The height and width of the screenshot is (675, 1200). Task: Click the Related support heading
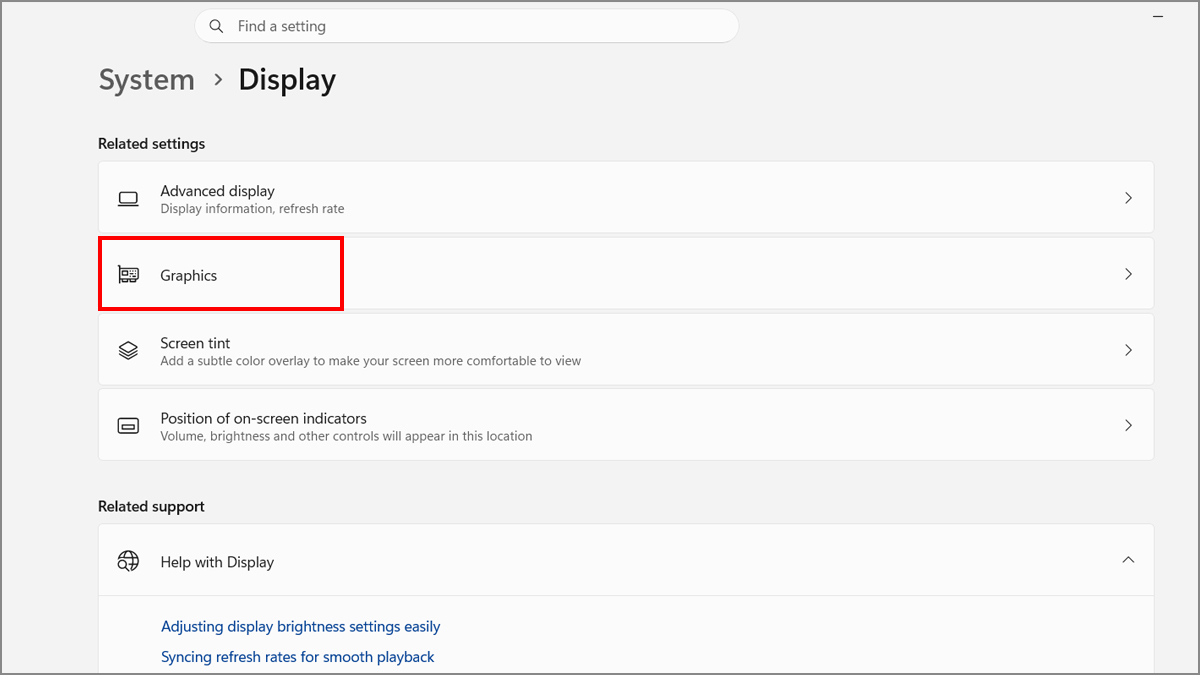151,507
